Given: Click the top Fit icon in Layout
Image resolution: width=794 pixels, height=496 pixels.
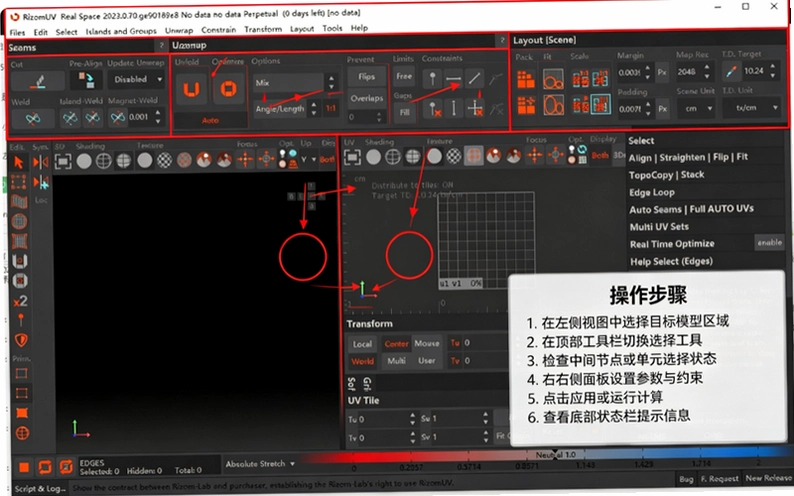Looking at the screenshot, I should click(553, 80).
